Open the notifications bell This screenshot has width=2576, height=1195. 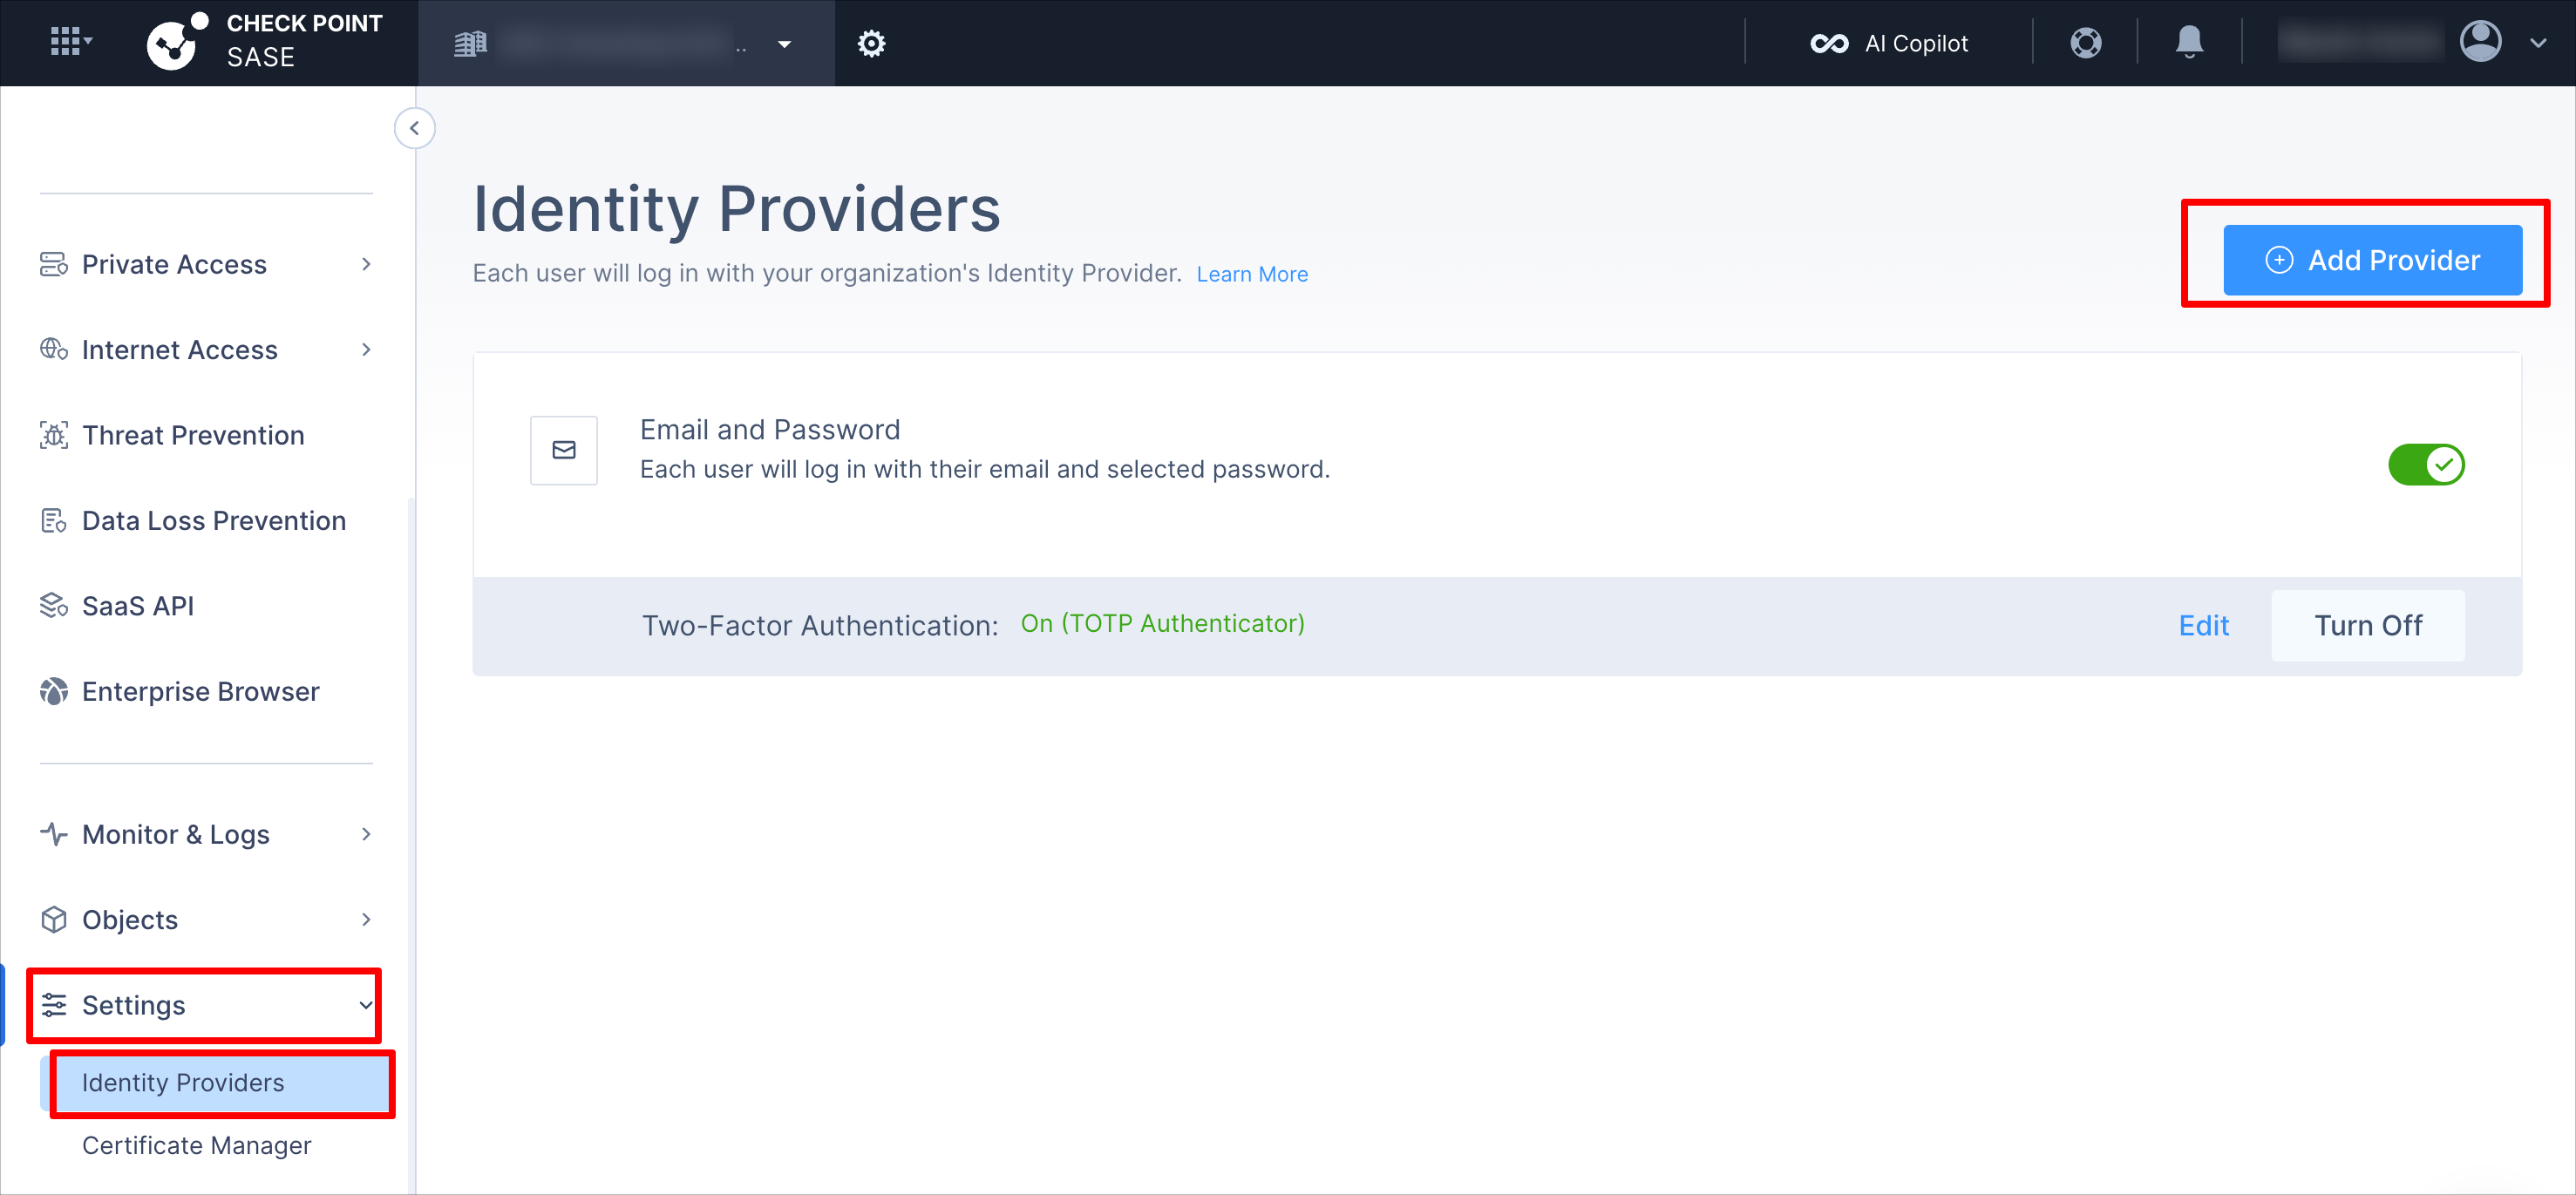2189,42
